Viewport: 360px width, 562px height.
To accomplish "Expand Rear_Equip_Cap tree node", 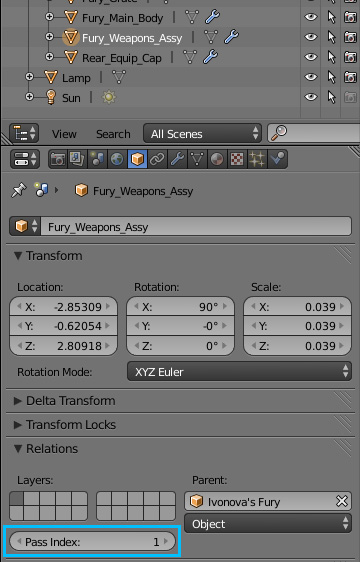I will (49, 57).
